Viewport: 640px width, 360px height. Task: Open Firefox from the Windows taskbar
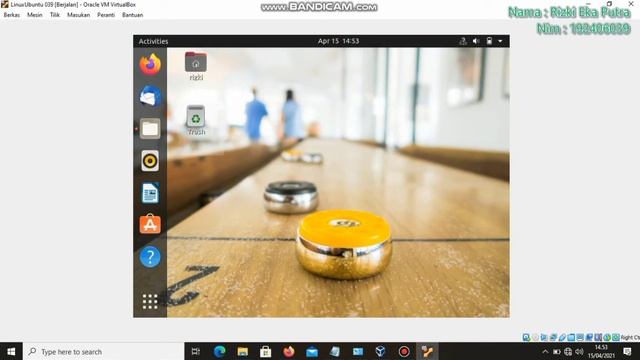coord(289,351)
